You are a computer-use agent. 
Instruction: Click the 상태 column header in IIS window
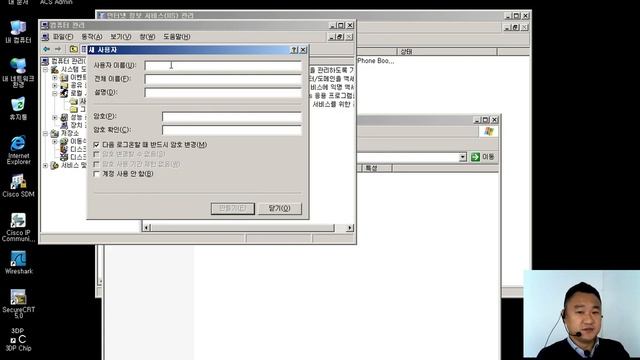pyautogui.click(x=447, y=52)
